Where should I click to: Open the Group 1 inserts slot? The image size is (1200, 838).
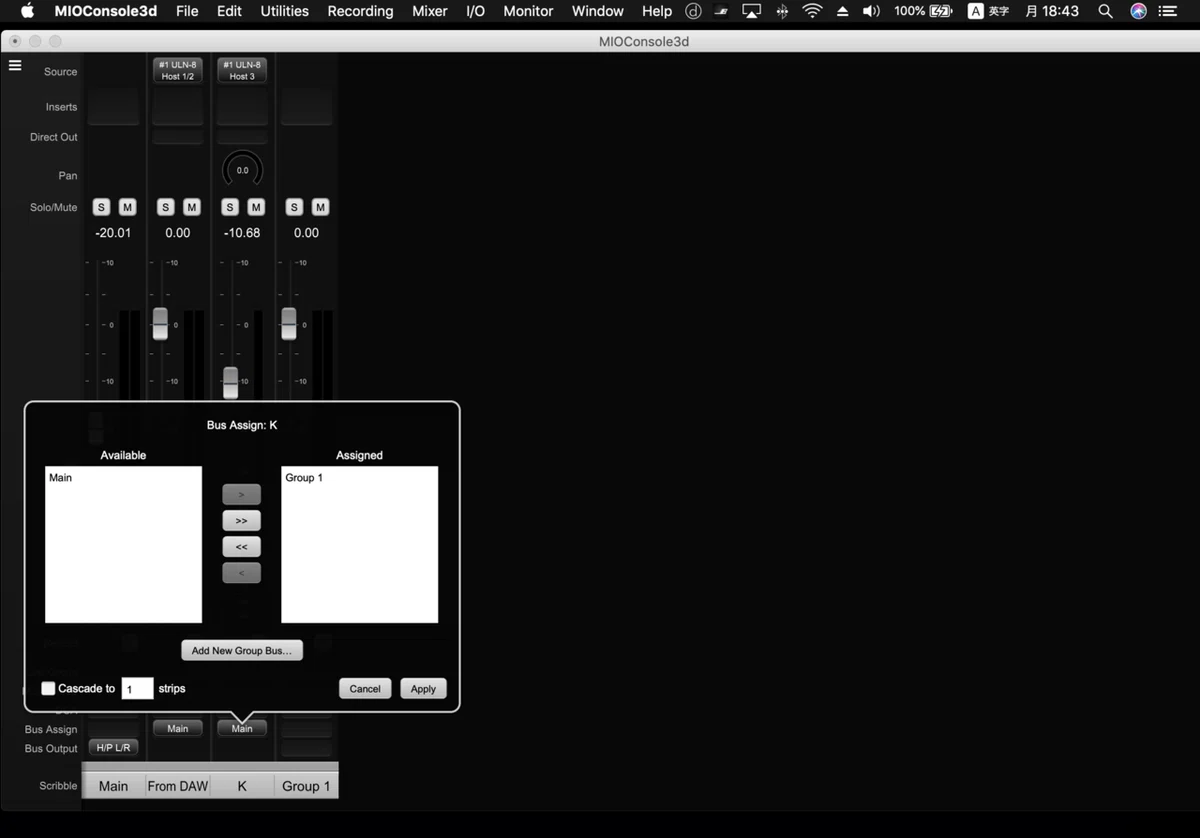[306, 107]
